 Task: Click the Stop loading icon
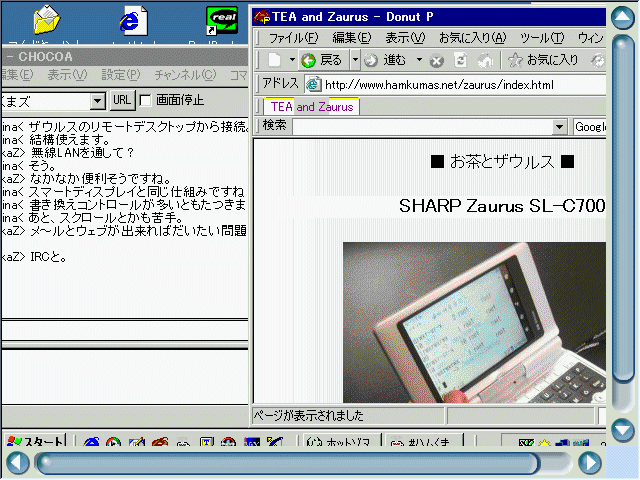pos(436,61)
